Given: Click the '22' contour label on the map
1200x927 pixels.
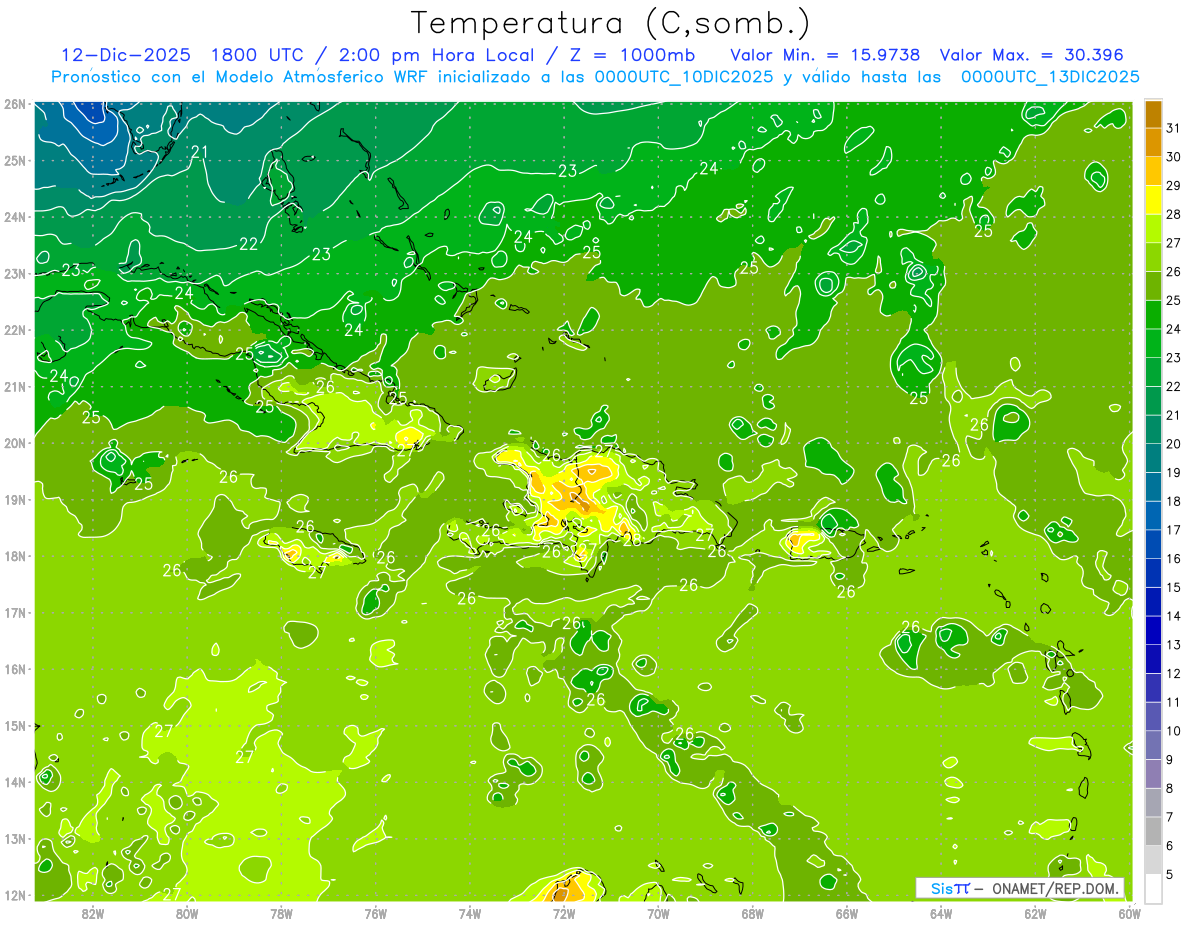Looking at the screenshot, I should pyautogui.click(x=248, y=244).
